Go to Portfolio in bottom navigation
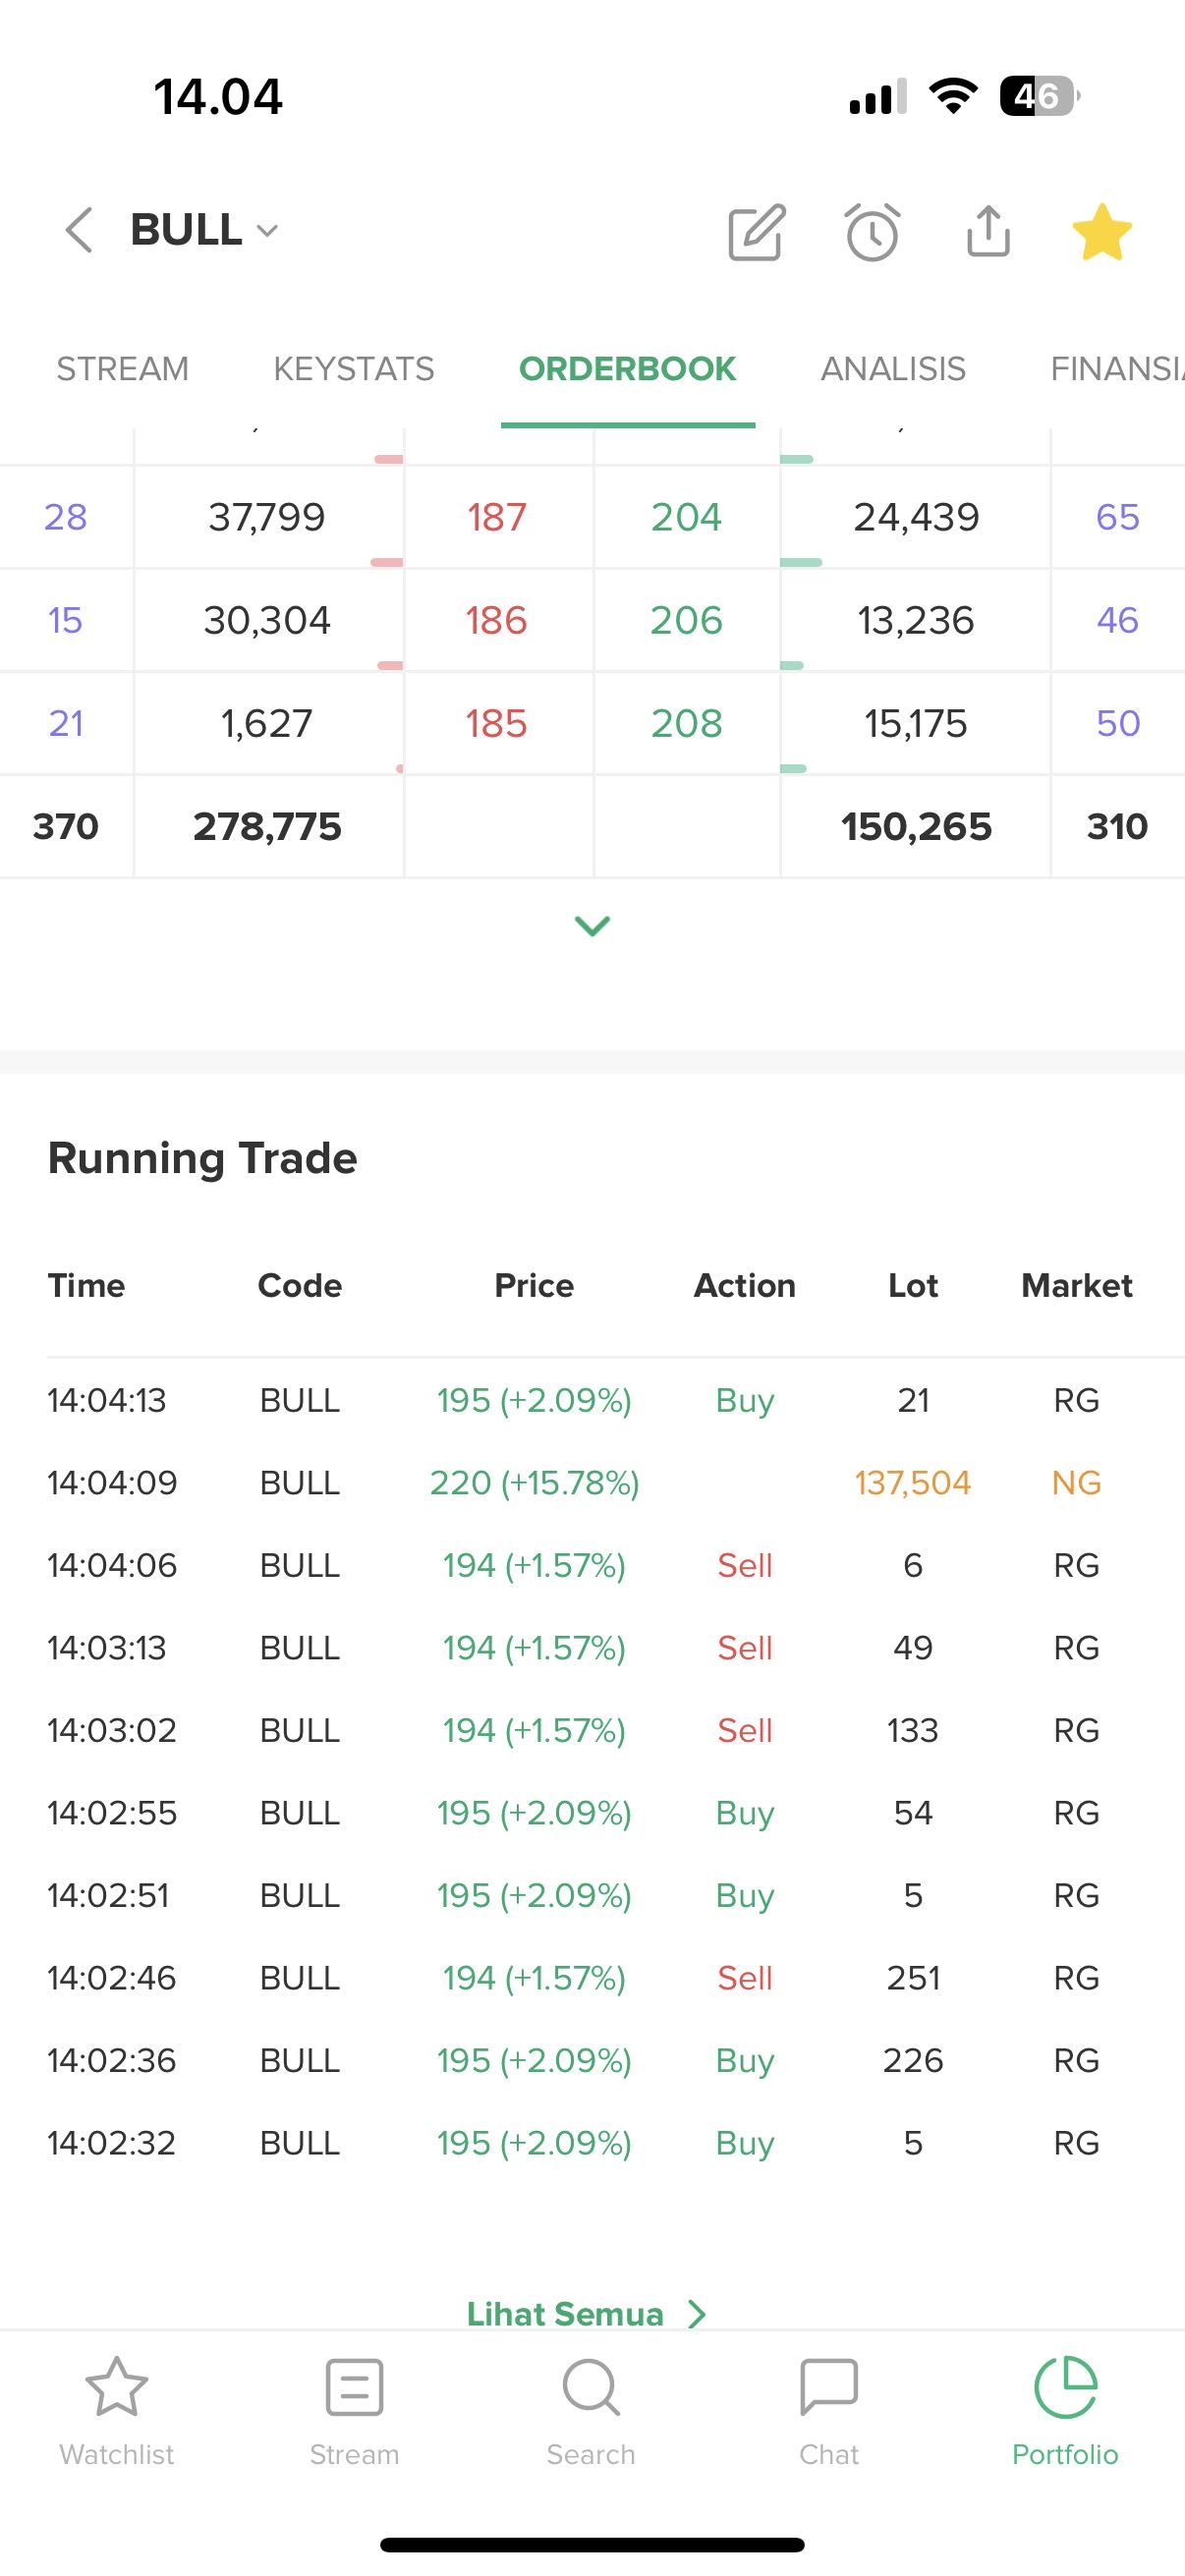This screenshot has width=1185, height=2576. point(1065,2412)
